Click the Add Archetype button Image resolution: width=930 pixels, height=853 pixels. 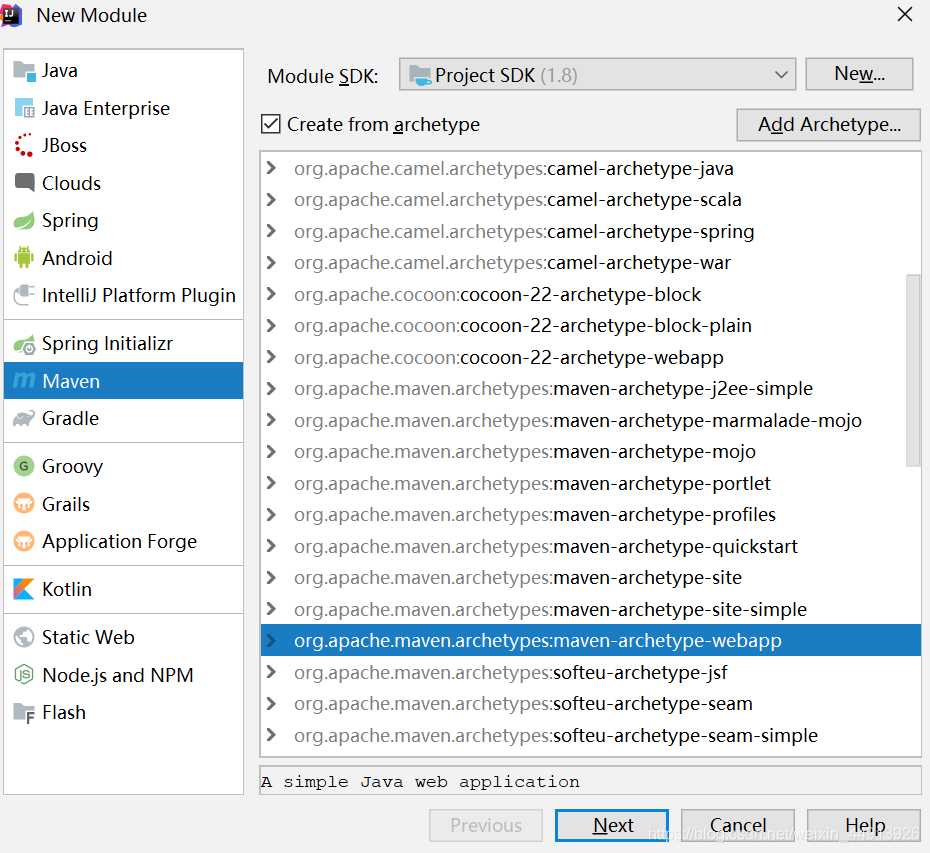pyautogui.click(x=828, y=125)
